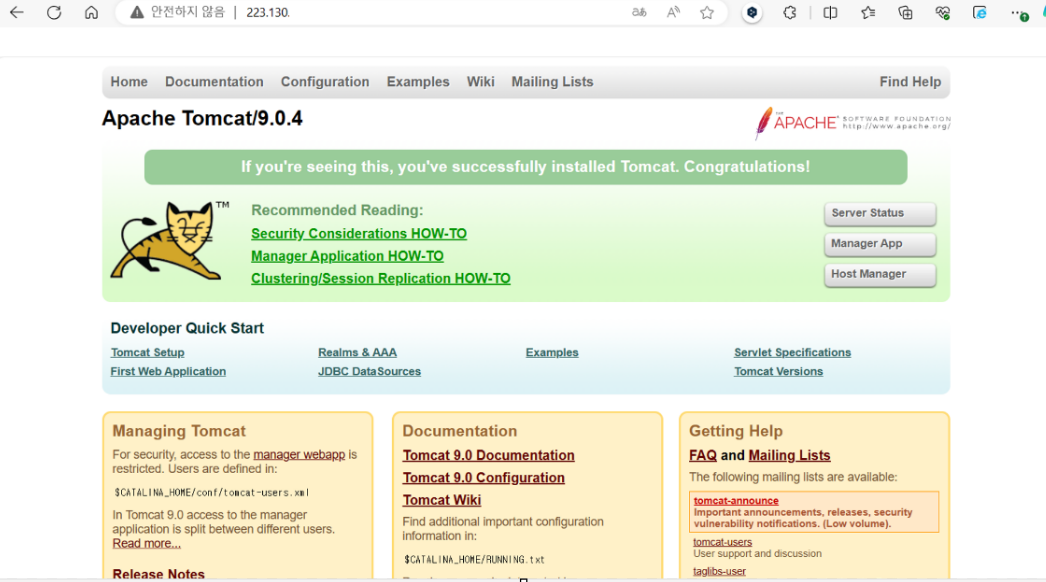Open browser essentials heart icon

click(943, 12)
